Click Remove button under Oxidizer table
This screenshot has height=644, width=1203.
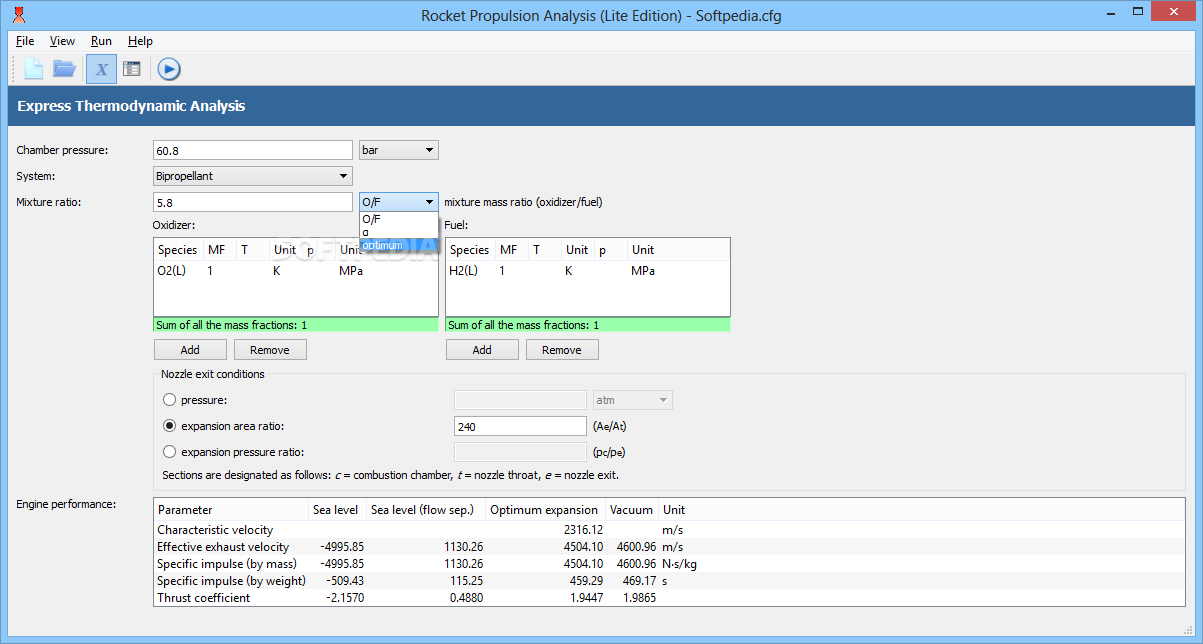(x=270, y=350)
